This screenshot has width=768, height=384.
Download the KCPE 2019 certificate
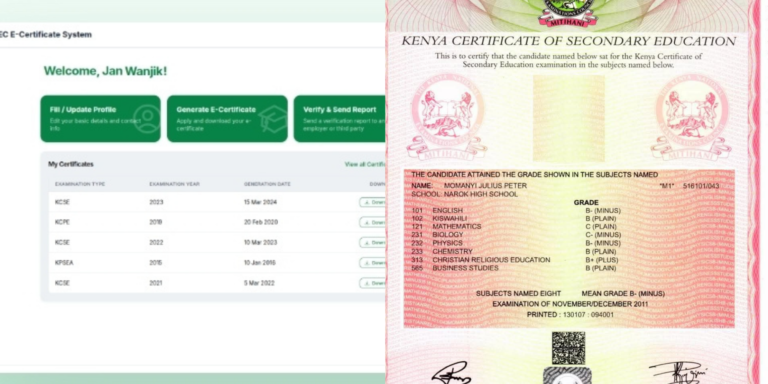coord(372,222)
